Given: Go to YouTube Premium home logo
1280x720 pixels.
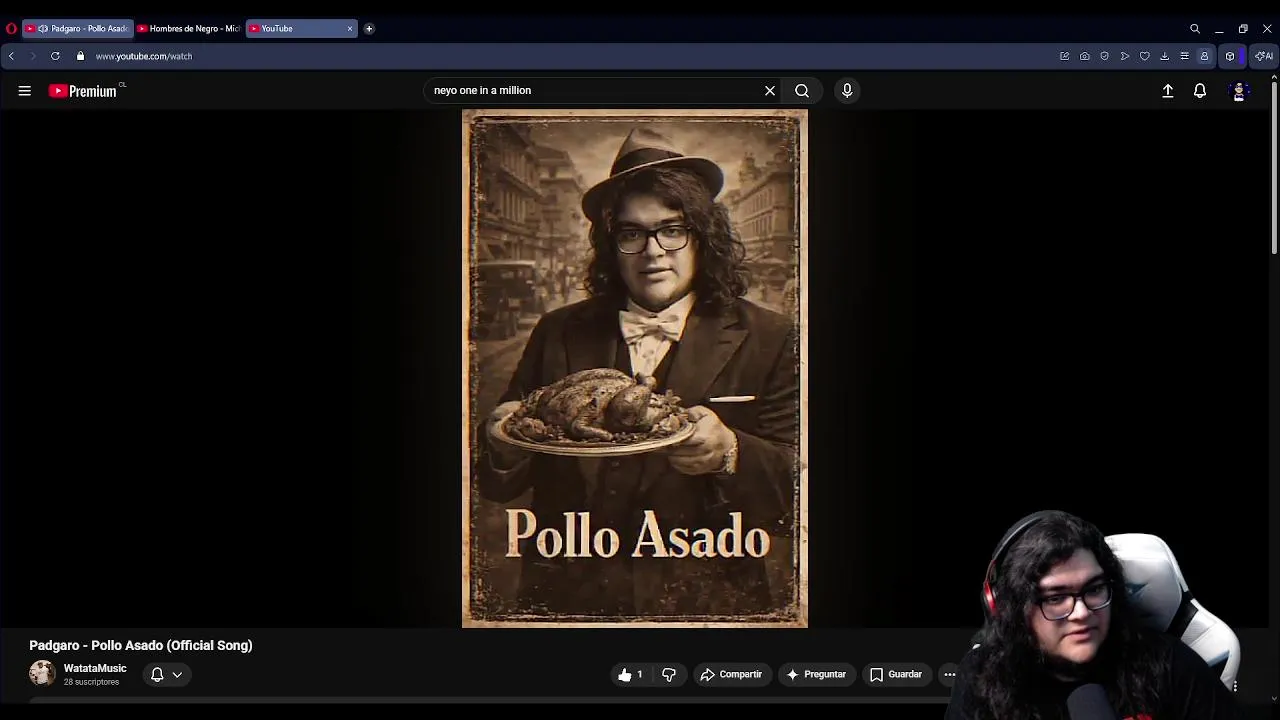Looking at the screenshot, I should [x=83, y=91].
